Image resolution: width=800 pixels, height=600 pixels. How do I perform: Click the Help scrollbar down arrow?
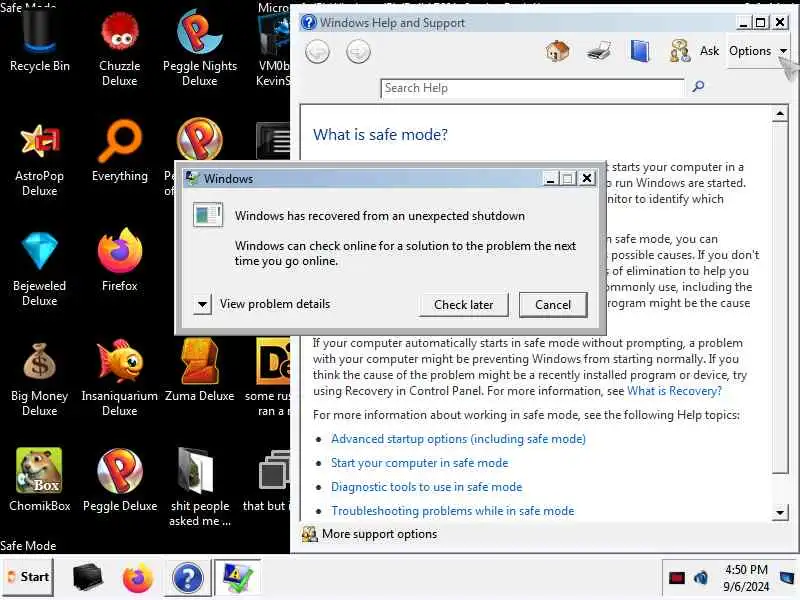tap(780, 512)
